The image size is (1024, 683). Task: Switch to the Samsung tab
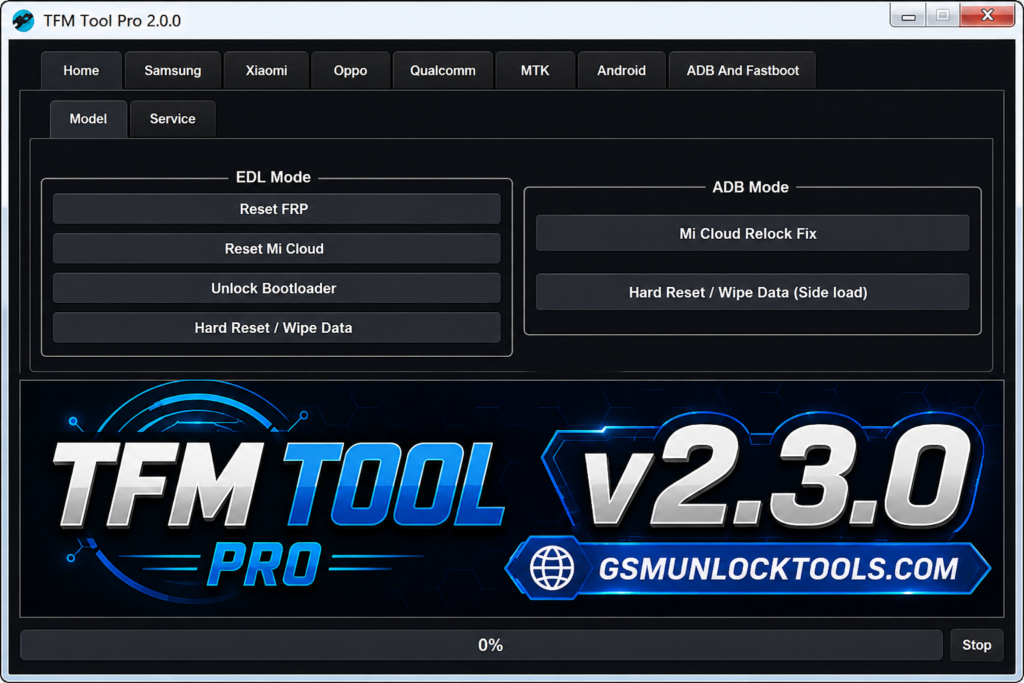click(x=172, y=71)
